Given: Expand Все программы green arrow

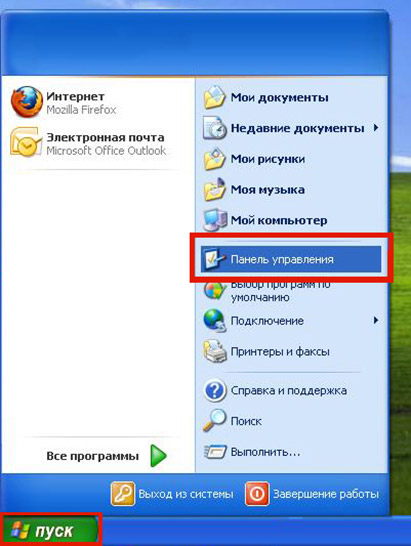Looking at the screenshot, I should 158,456.
